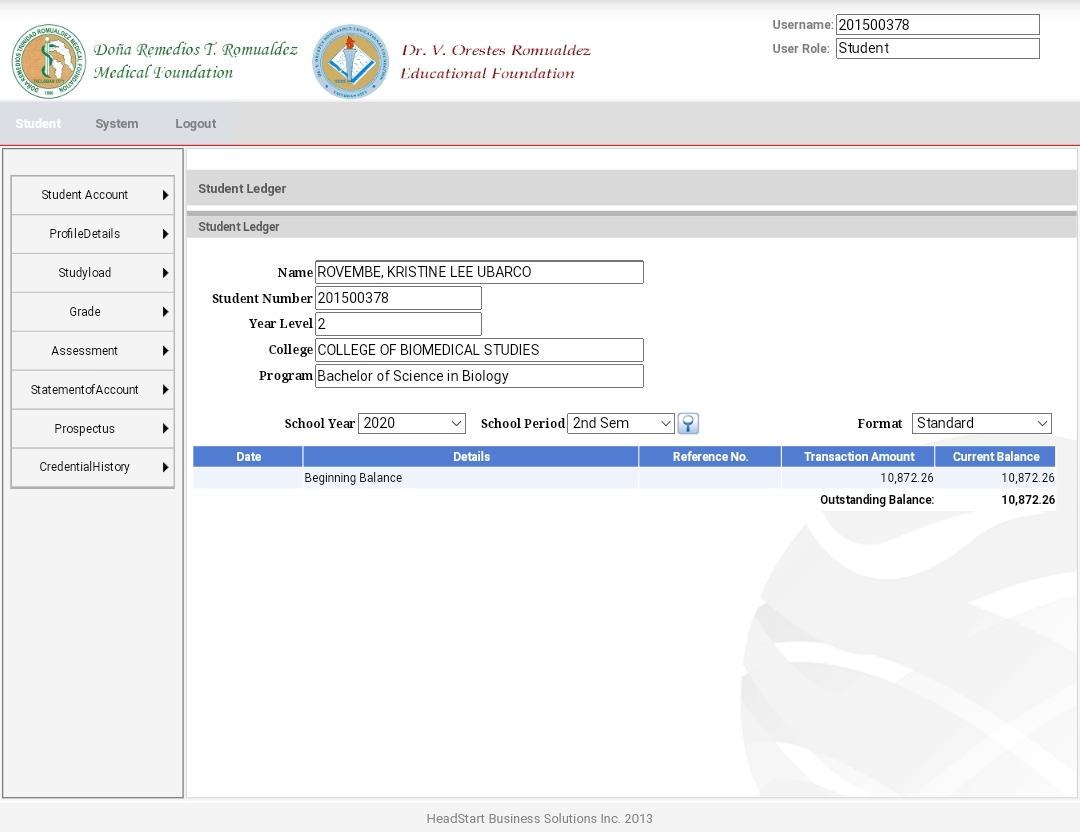Select Prospectus from the sidebar
The width and height of the screenshot is (1080, 832).
(85, 429)
